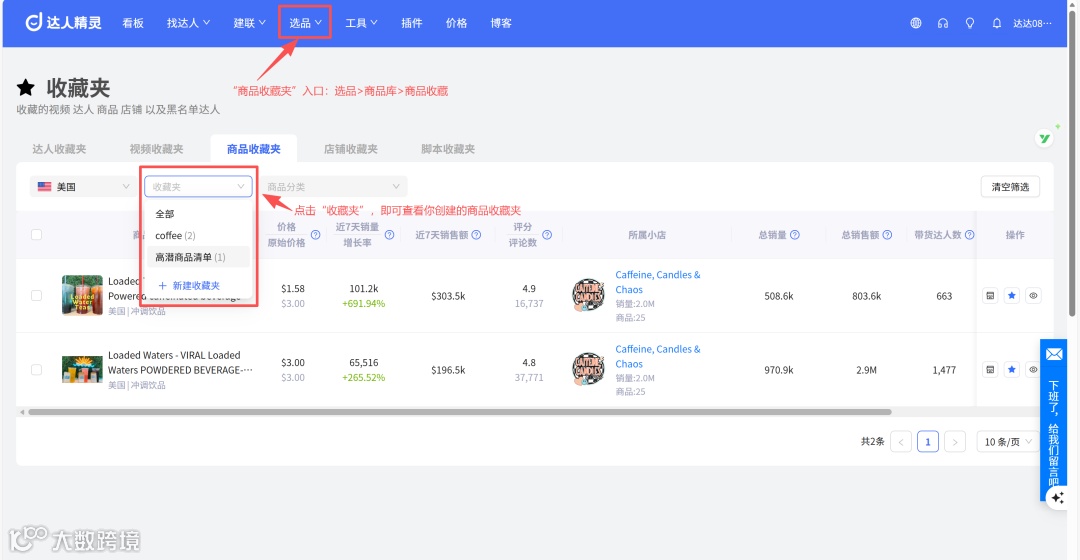Open Caffeine, Candles & Chaos link, 970.9k row

658,356
